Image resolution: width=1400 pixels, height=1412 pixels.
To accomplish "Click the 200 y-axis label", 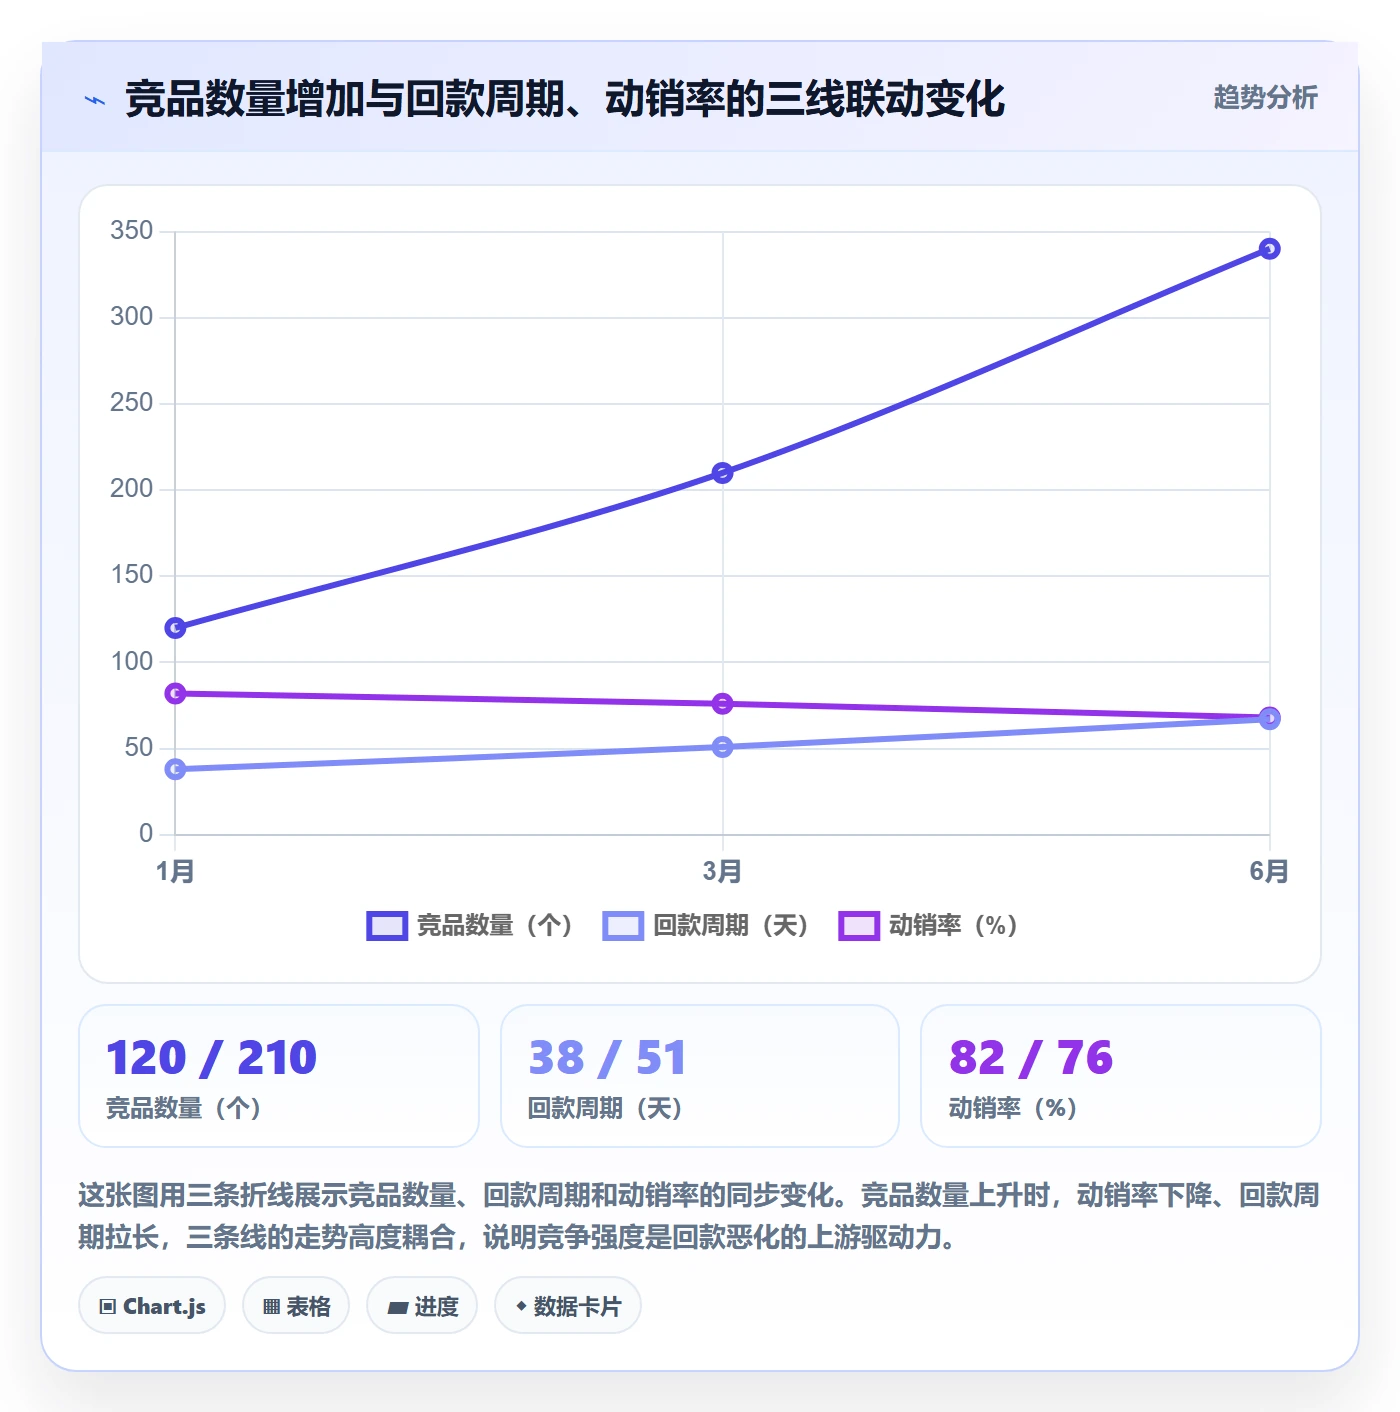I will 132,489.
